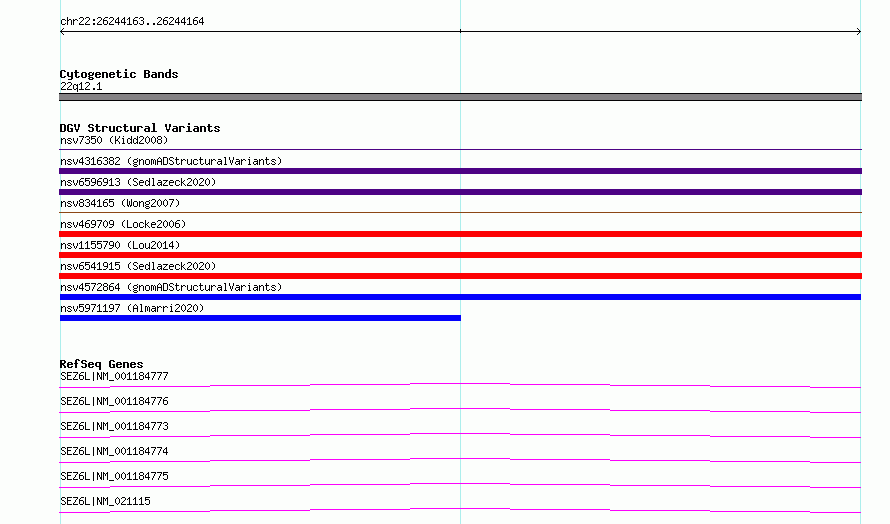Open the SEZ6L|NM_001184775 transcript label
Viewport: 890px width, 524px height.
(x=114, y=476)
